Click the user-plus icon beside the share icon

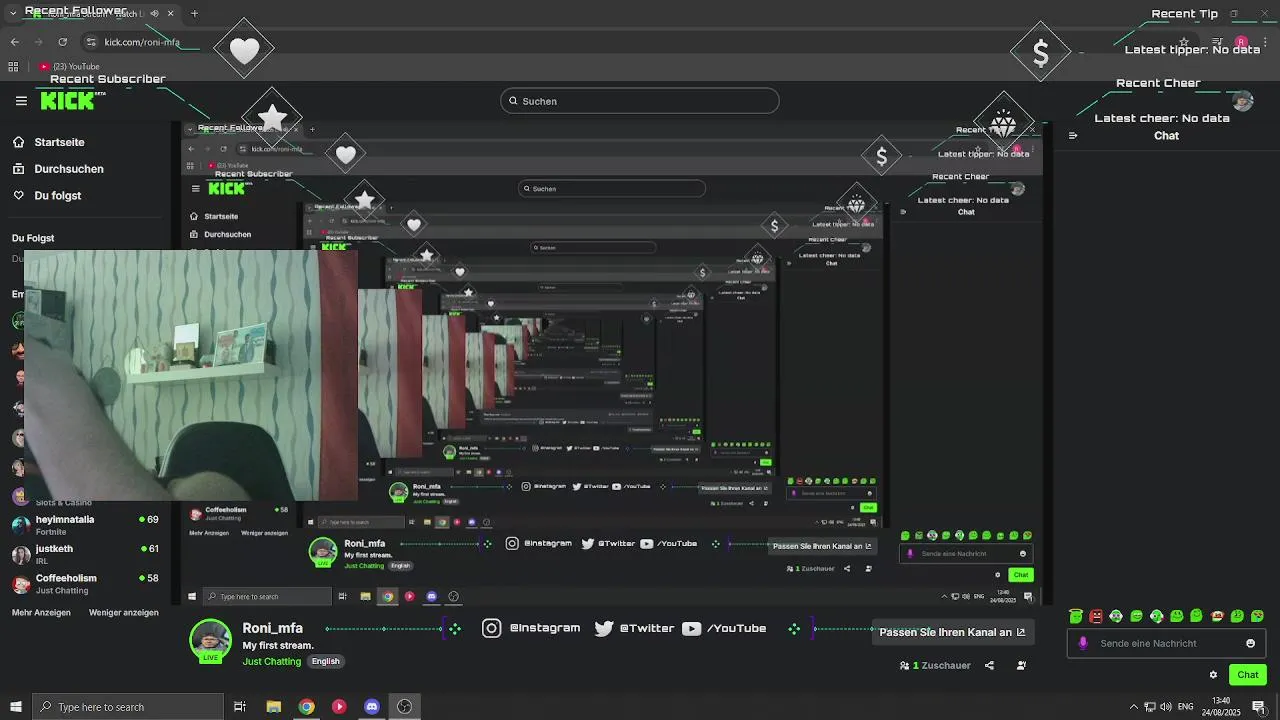coord(1021,665)
